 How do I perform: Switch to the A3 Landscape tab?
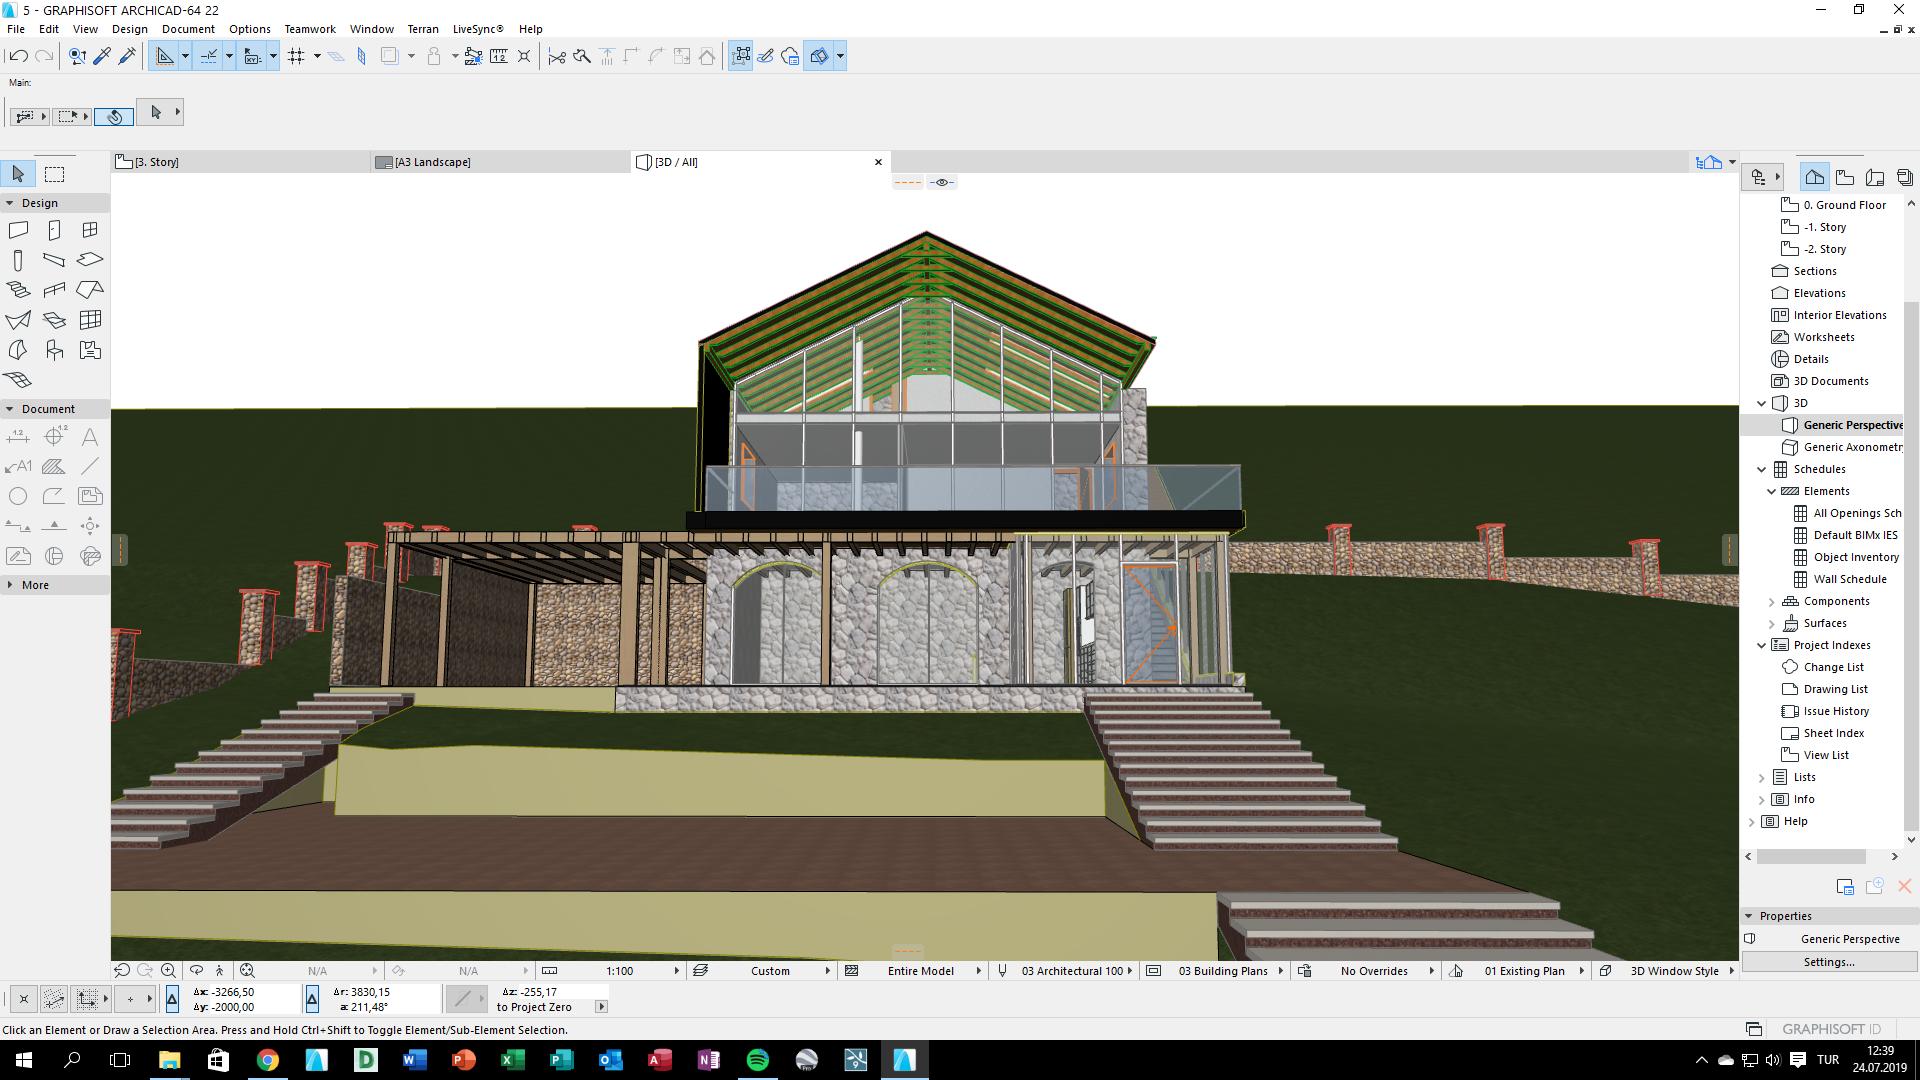(x=432, y=162)
